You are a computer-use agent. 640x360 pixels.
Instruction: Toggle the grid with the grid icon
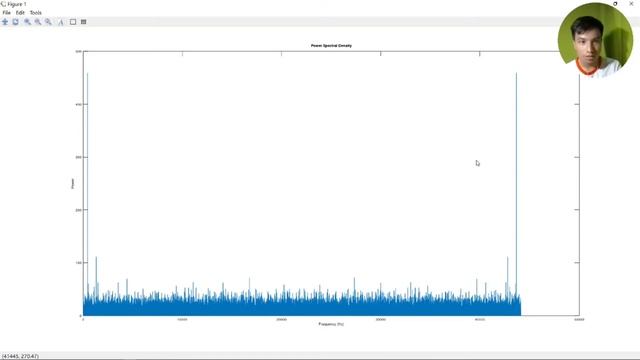pos(83,22)
